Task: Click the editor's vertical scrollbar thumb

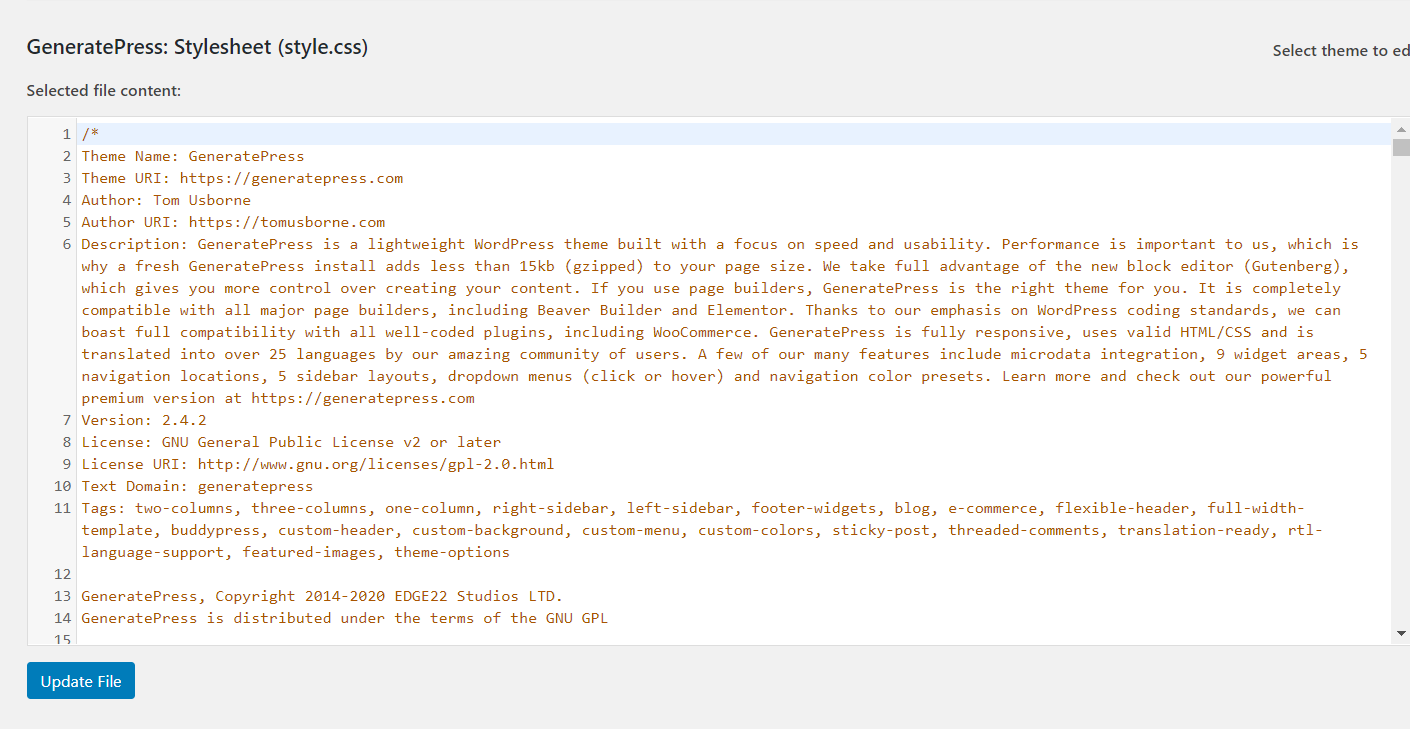Action: click(1400, 148)
